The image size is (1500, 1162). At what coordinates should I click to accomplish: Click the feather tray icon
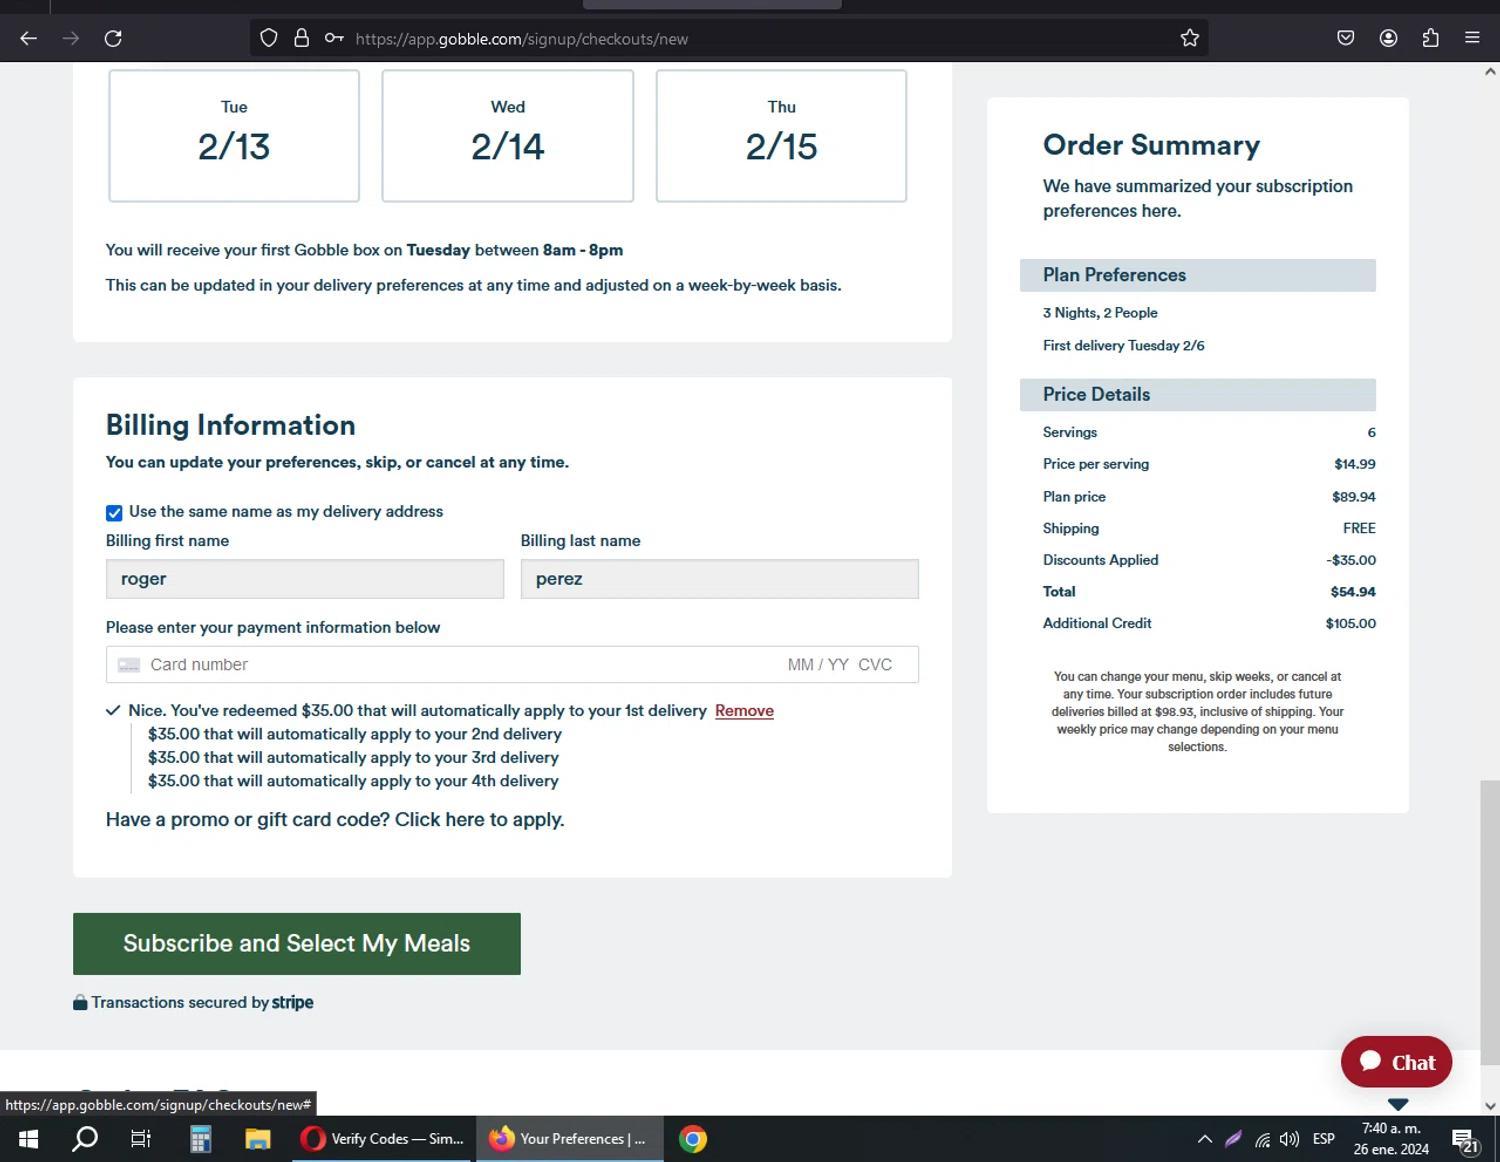pos(1234,1139)
